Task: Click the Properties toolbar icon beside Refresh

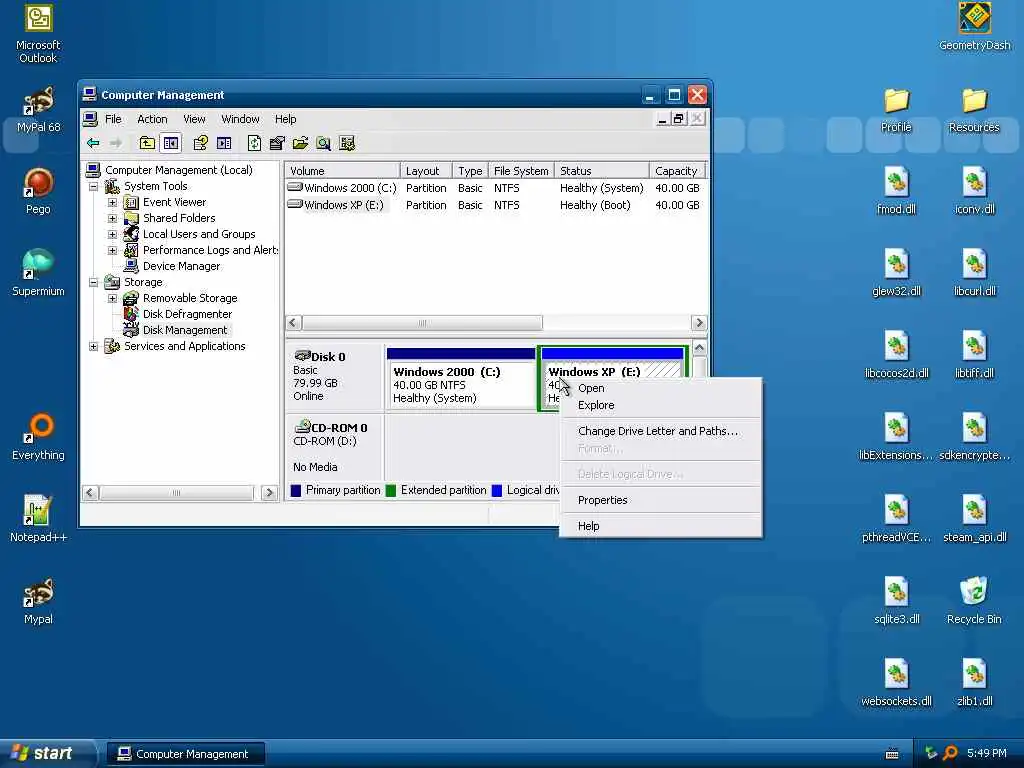Action: [x=277, y=143]
